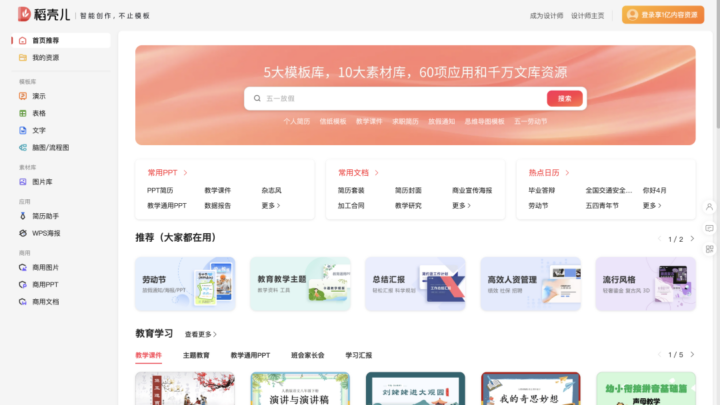Image resolution: width=720 pixels, height=405 pixels.
Task: Select the 脑图/流程图 icon
Action: tap(22, 147)
